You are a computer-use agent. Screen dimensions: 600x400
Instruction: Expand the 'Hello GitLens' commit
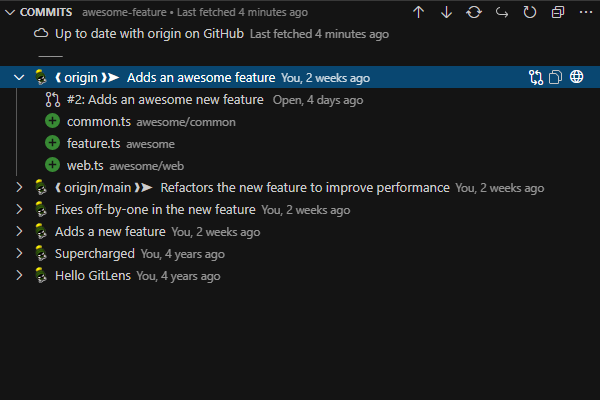[x=19, y=275]
